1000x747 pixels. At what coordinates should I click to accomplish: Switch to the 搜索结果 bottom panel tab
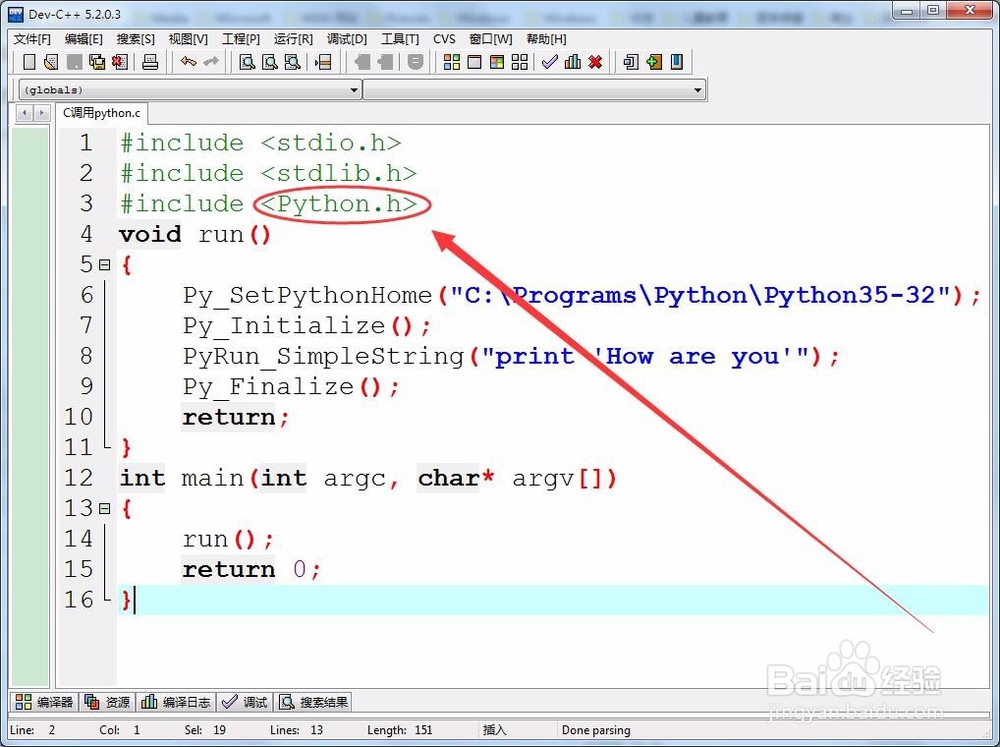click(x=314, y=701)
